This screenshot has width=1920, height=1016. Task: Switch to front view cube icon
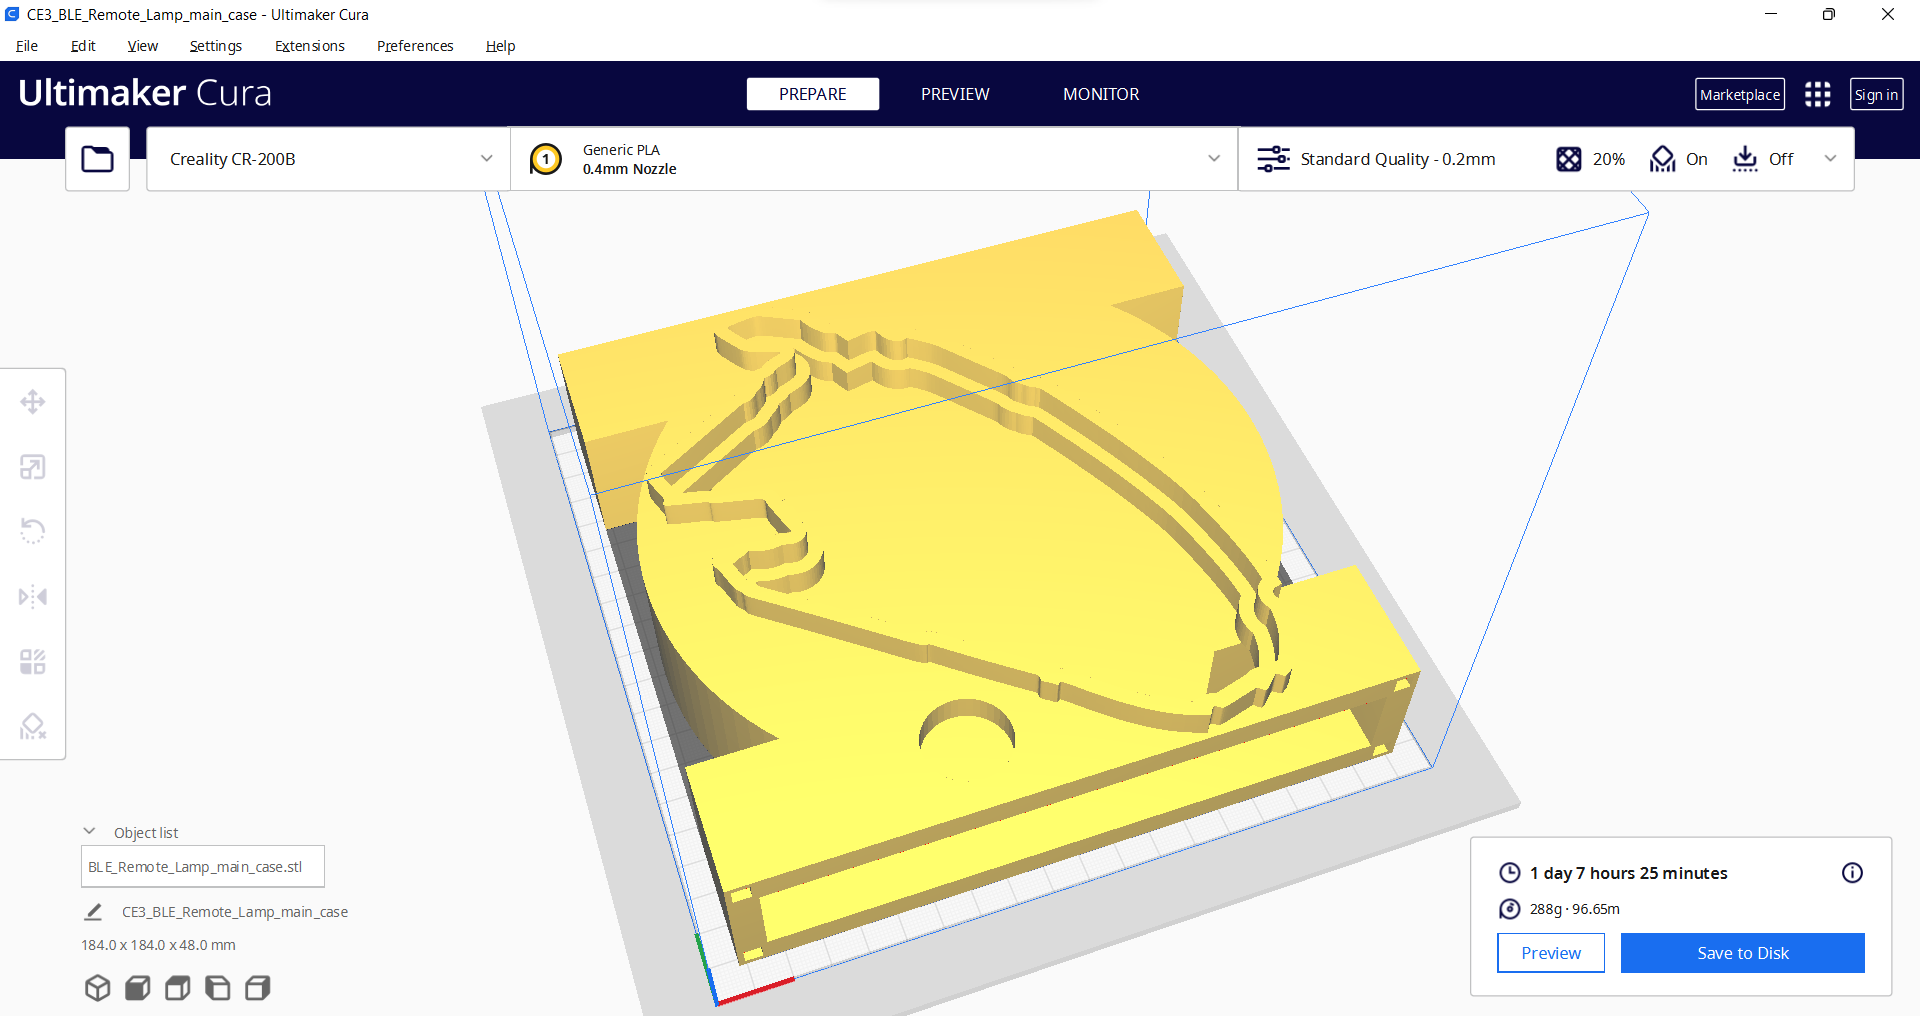pyautogui.click(x=137, y=988)
